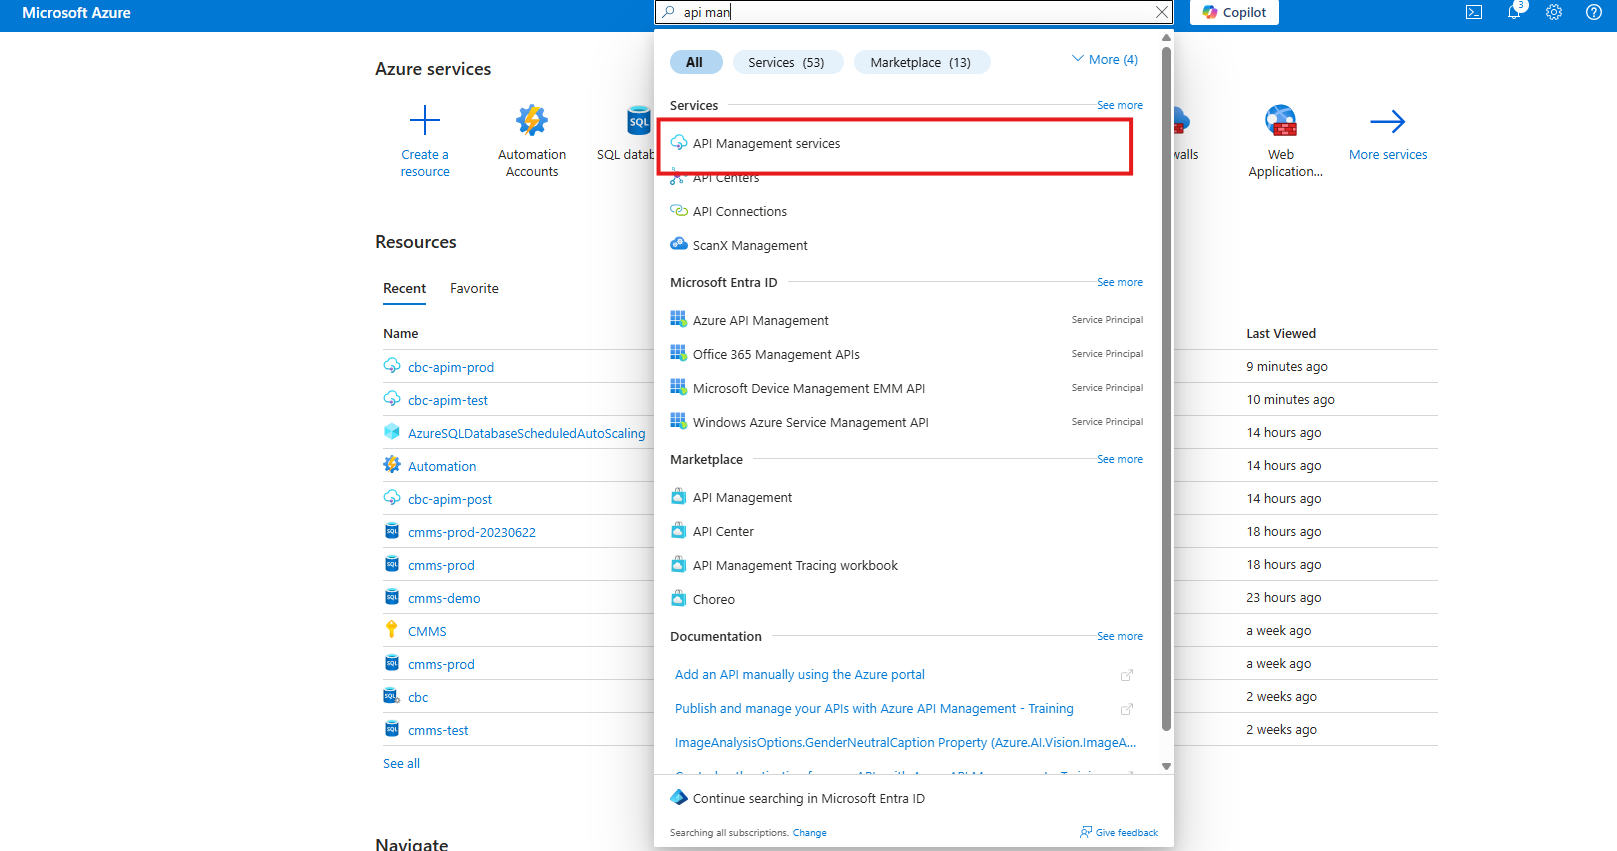Select the All filter pill
Viewport: 1617px width, 851px height.
tap(695, 62)
